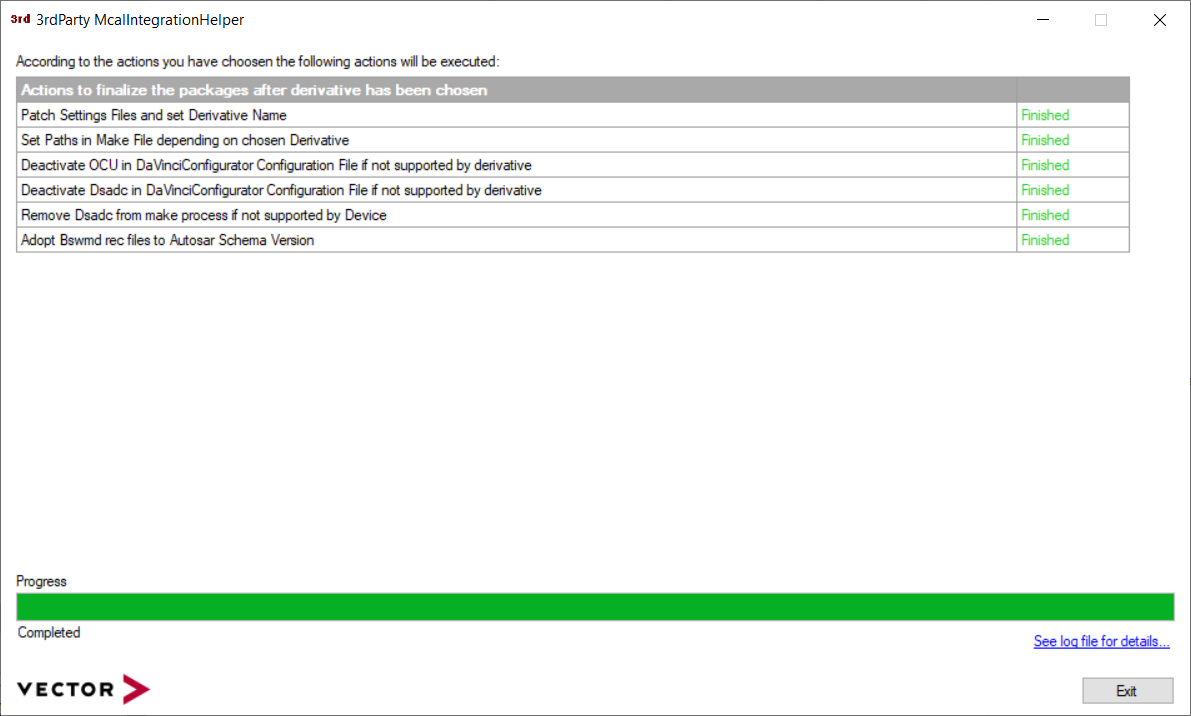Image resolution: width=1191 pixels, height=716 pixels.
Task: Open the 'See log file for details' link
Action: [1101, 641]
